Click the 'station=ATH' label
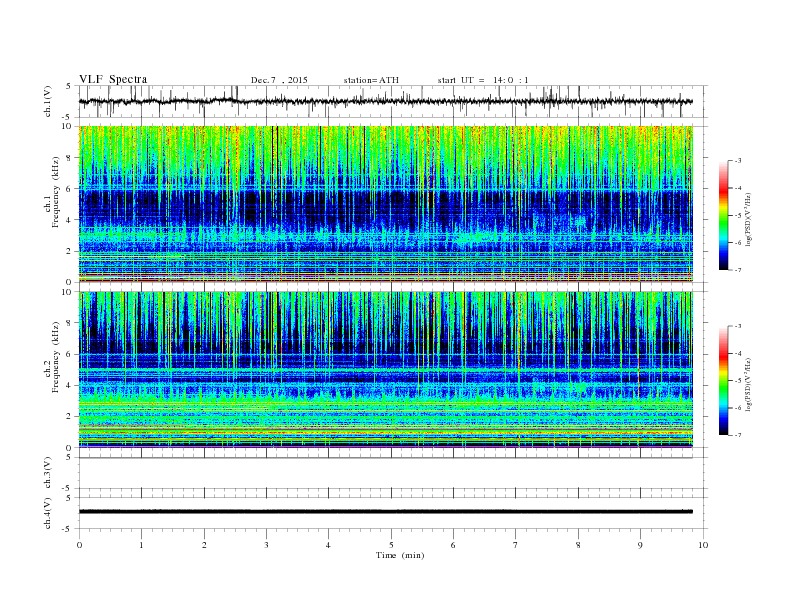 [371, 80]
